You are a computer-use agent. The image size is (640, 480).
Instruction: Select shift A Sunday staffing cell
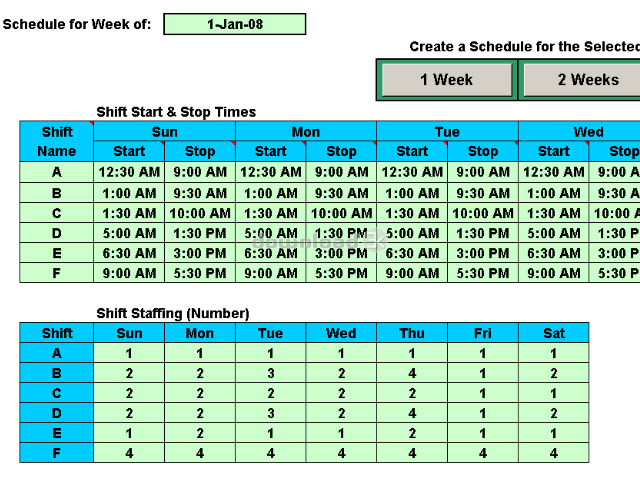pyautogui.click(x=129, y=353)
